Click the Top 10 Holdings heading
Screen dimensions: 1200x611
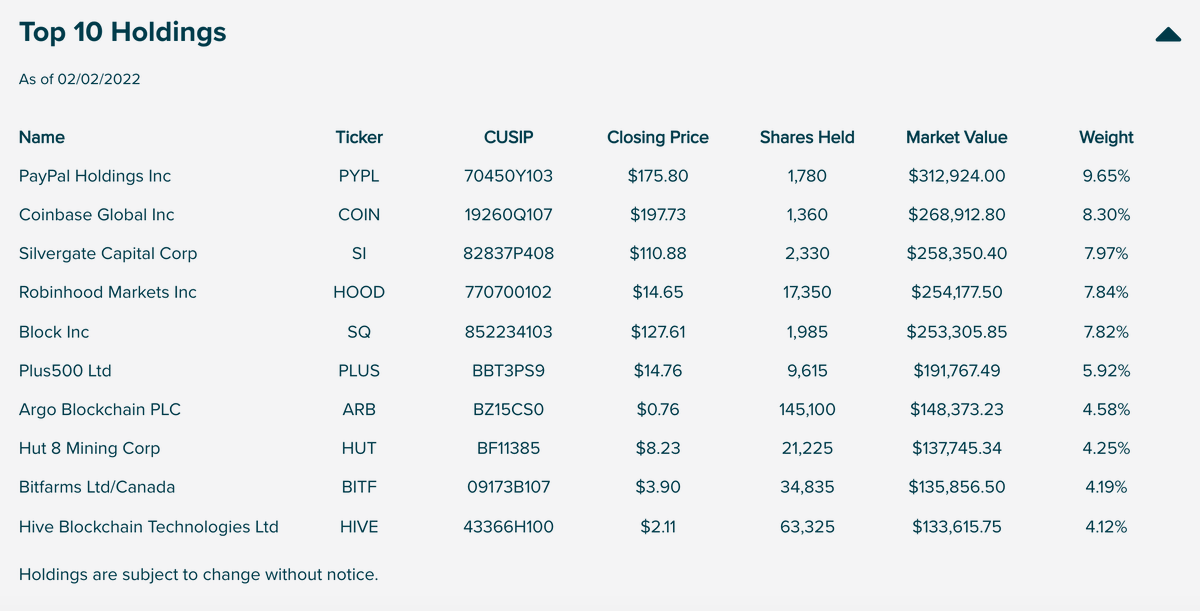click(122, 32)
